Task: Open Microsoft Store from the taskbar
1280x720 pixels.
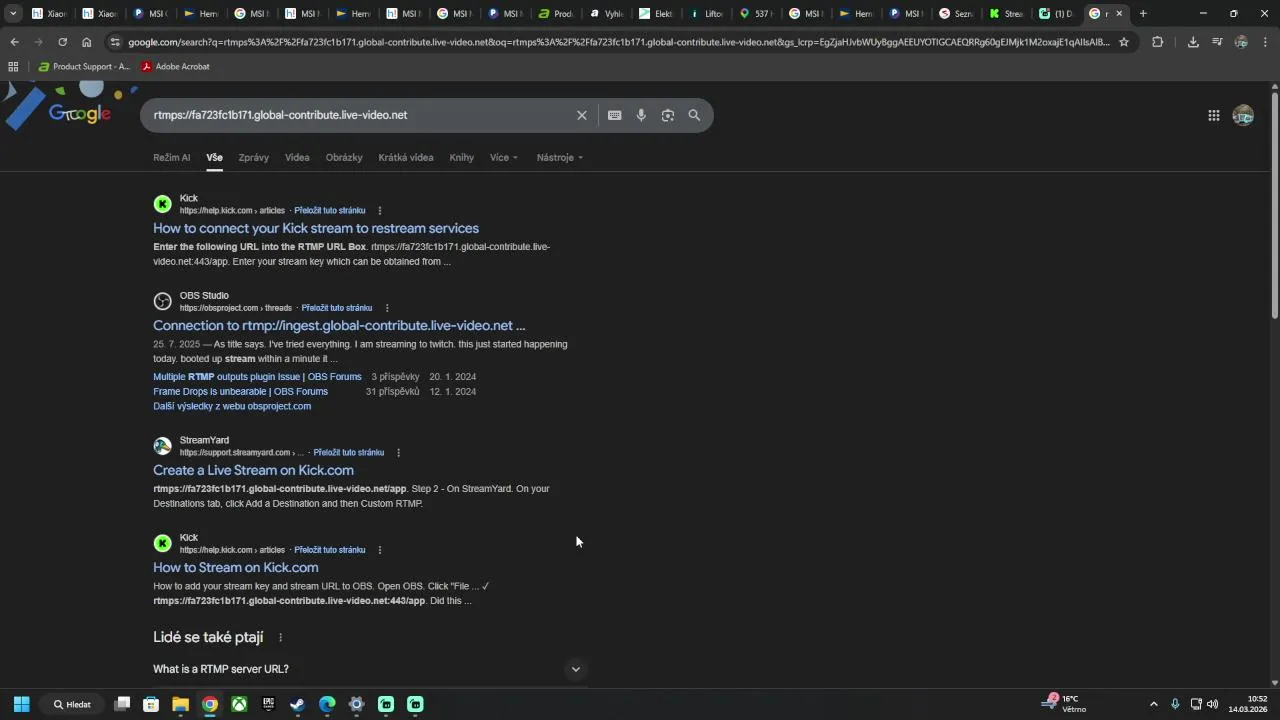Action: point(151,704)
